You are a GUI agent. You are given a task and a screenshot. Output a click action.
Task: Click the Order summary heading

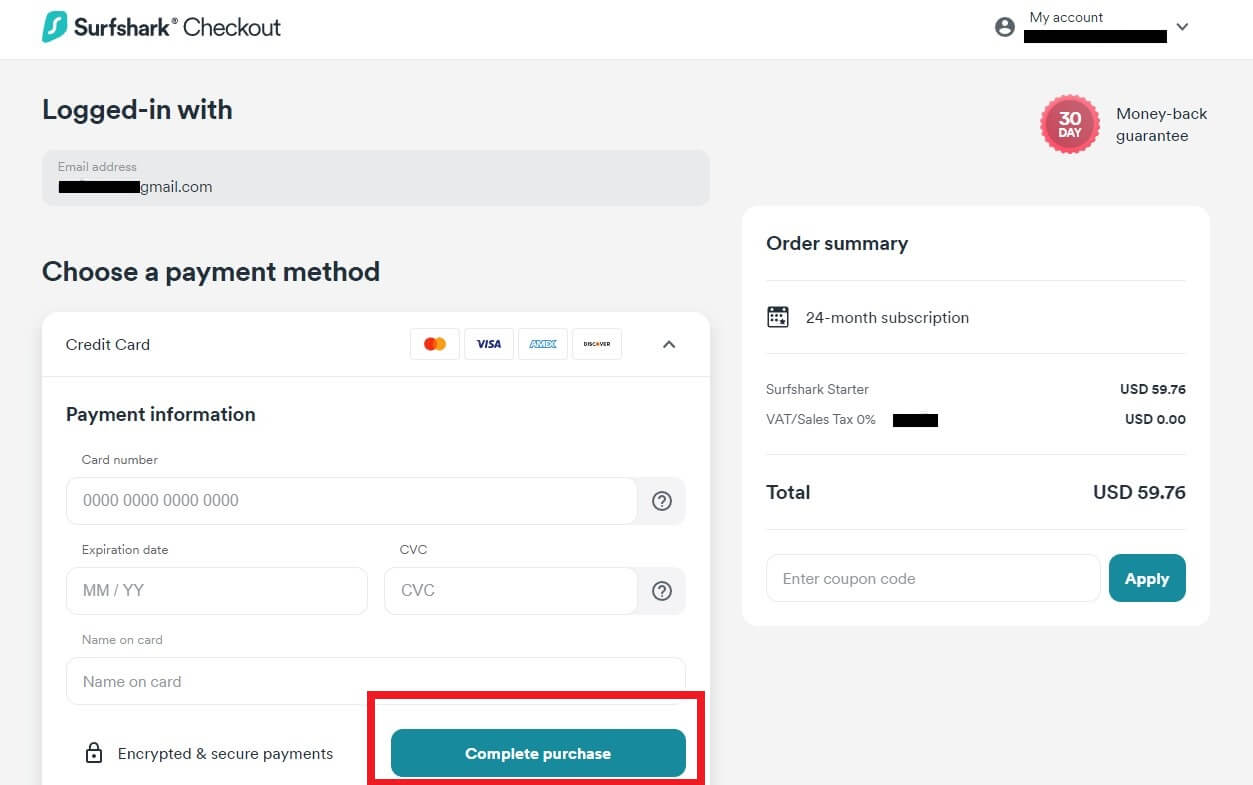837,243
